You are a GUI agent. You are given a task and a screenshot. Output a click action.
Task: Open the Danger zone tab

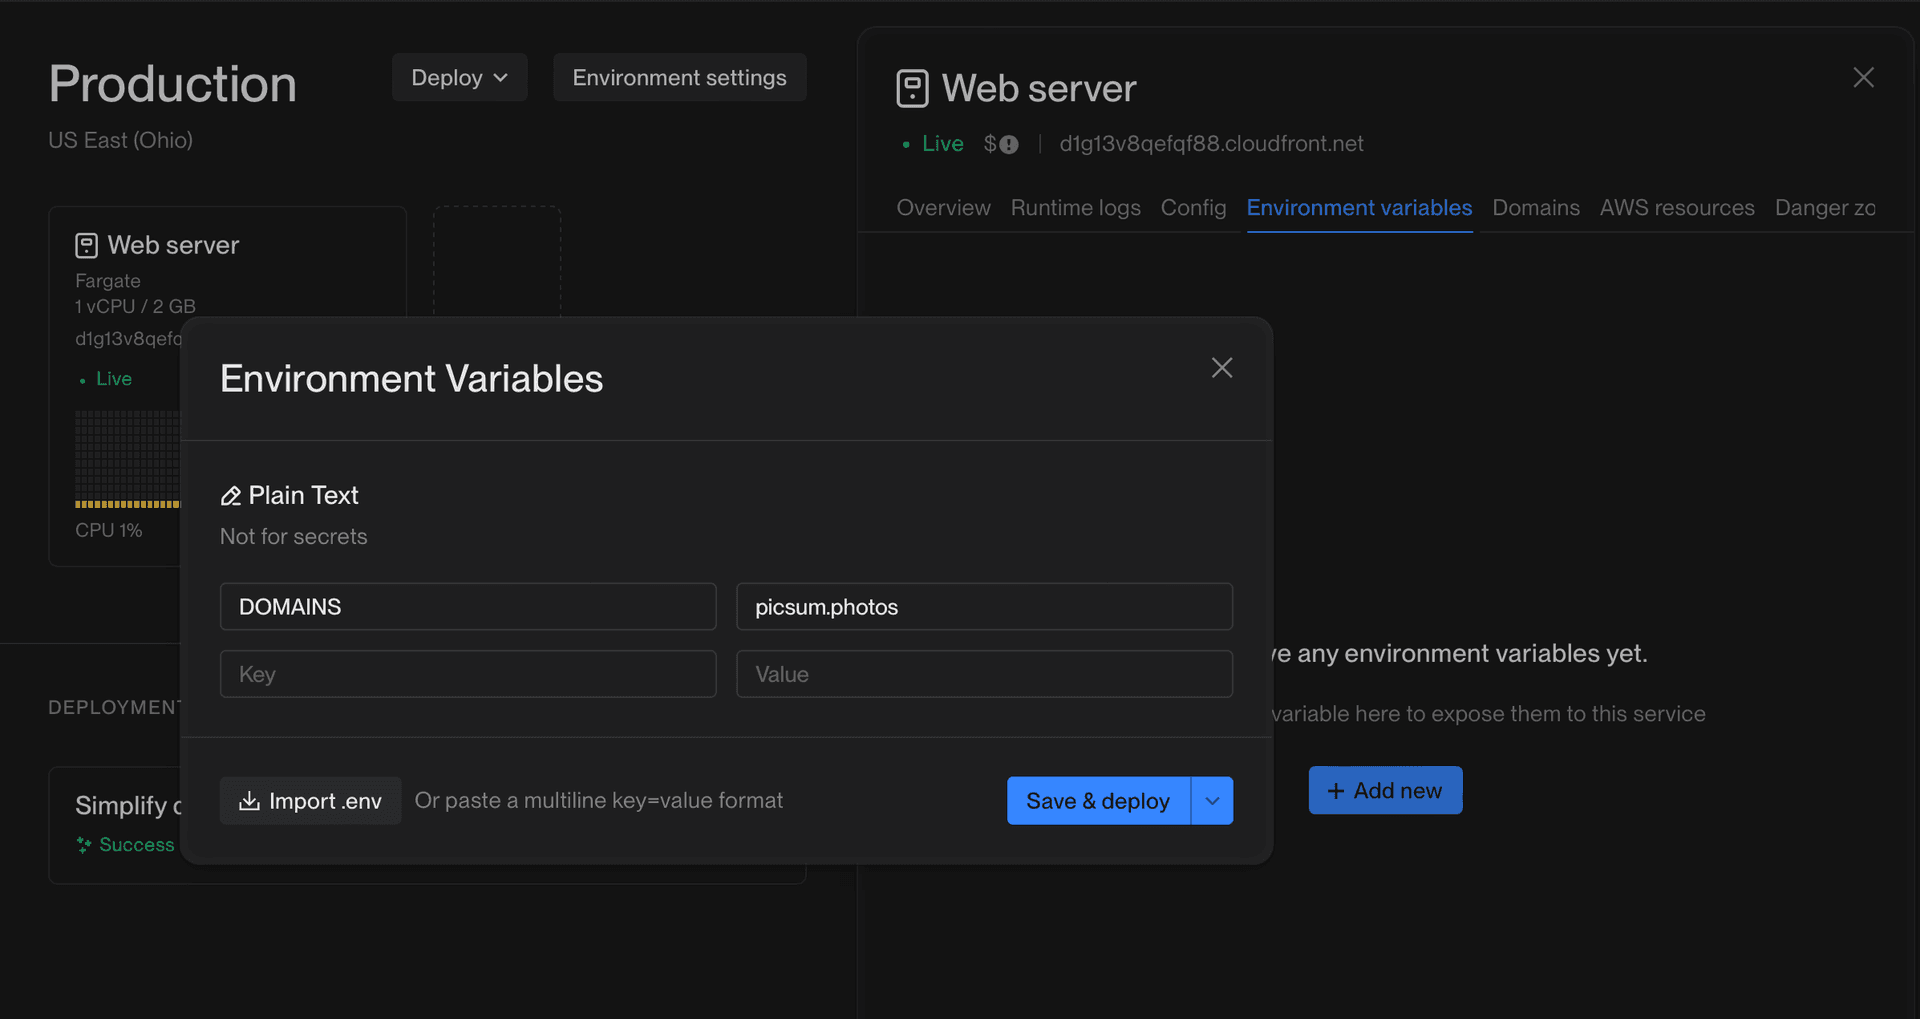(1825, 208)
